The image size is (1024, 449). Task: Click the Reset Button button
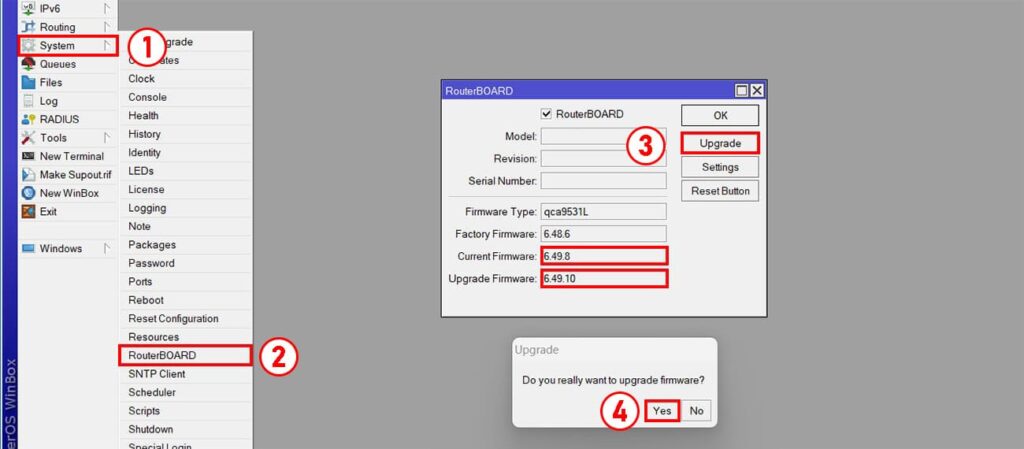tap(720, 191)
